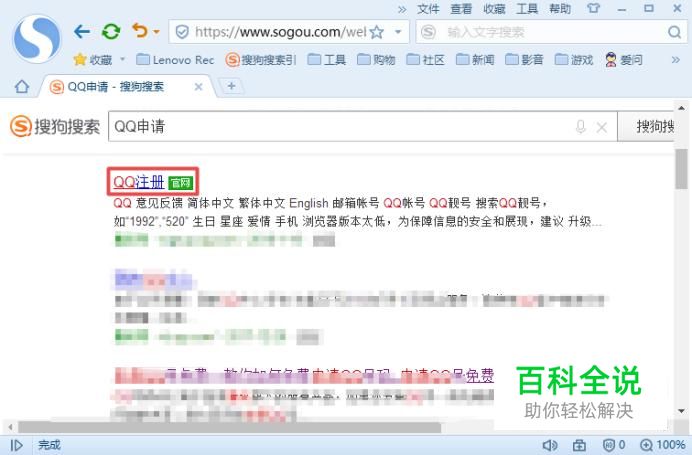Close the QQ申请 tab

(199, 87)
